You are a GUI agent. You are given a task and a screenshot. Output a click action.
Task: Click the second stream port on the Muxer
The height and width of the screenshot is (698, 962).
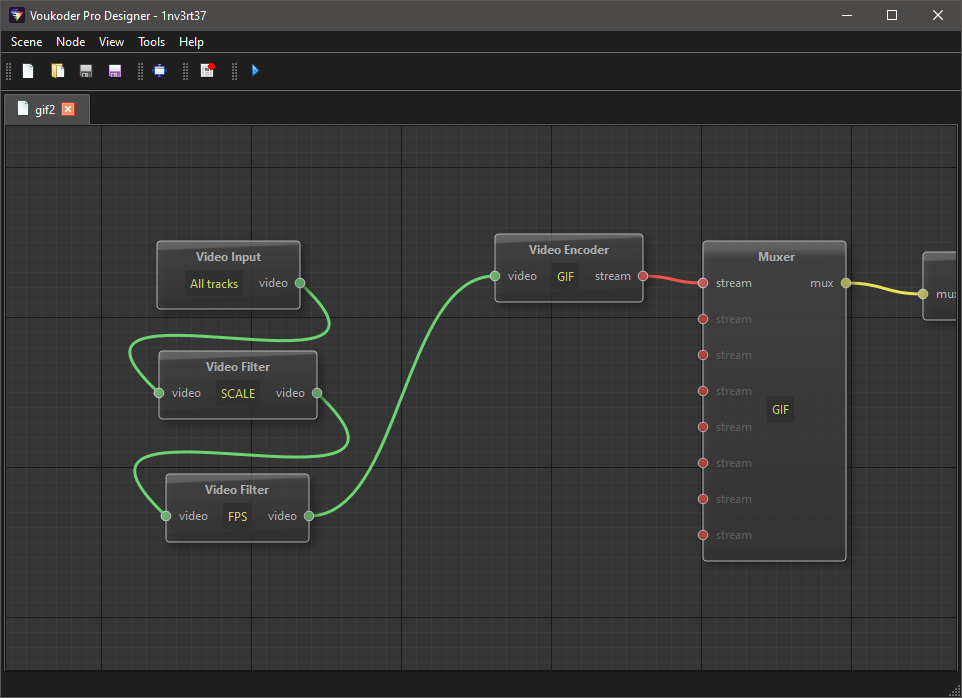click(703, 319)
